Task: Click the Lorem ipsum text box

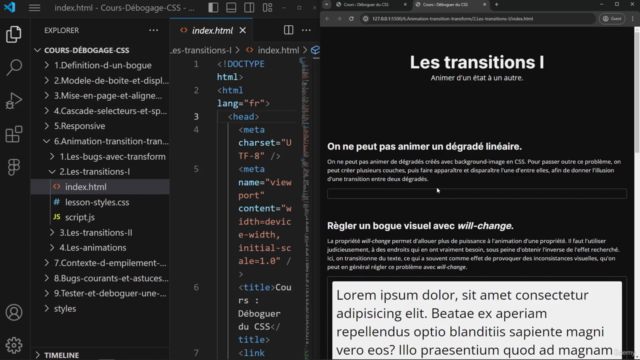Action: coord(477,320)
